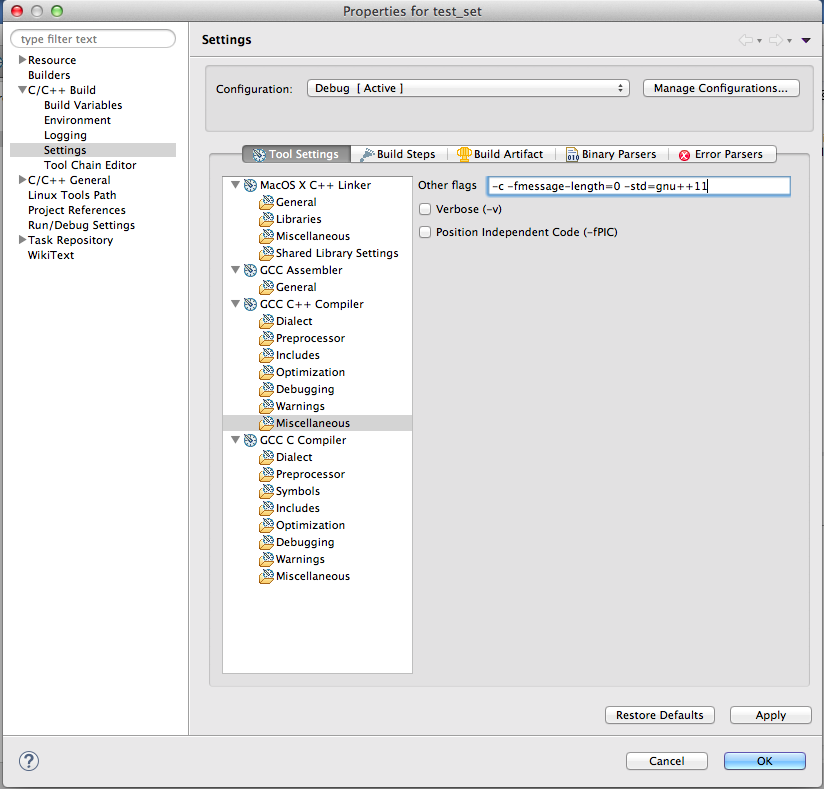Click the Shared Library Settings option icon

267,253
